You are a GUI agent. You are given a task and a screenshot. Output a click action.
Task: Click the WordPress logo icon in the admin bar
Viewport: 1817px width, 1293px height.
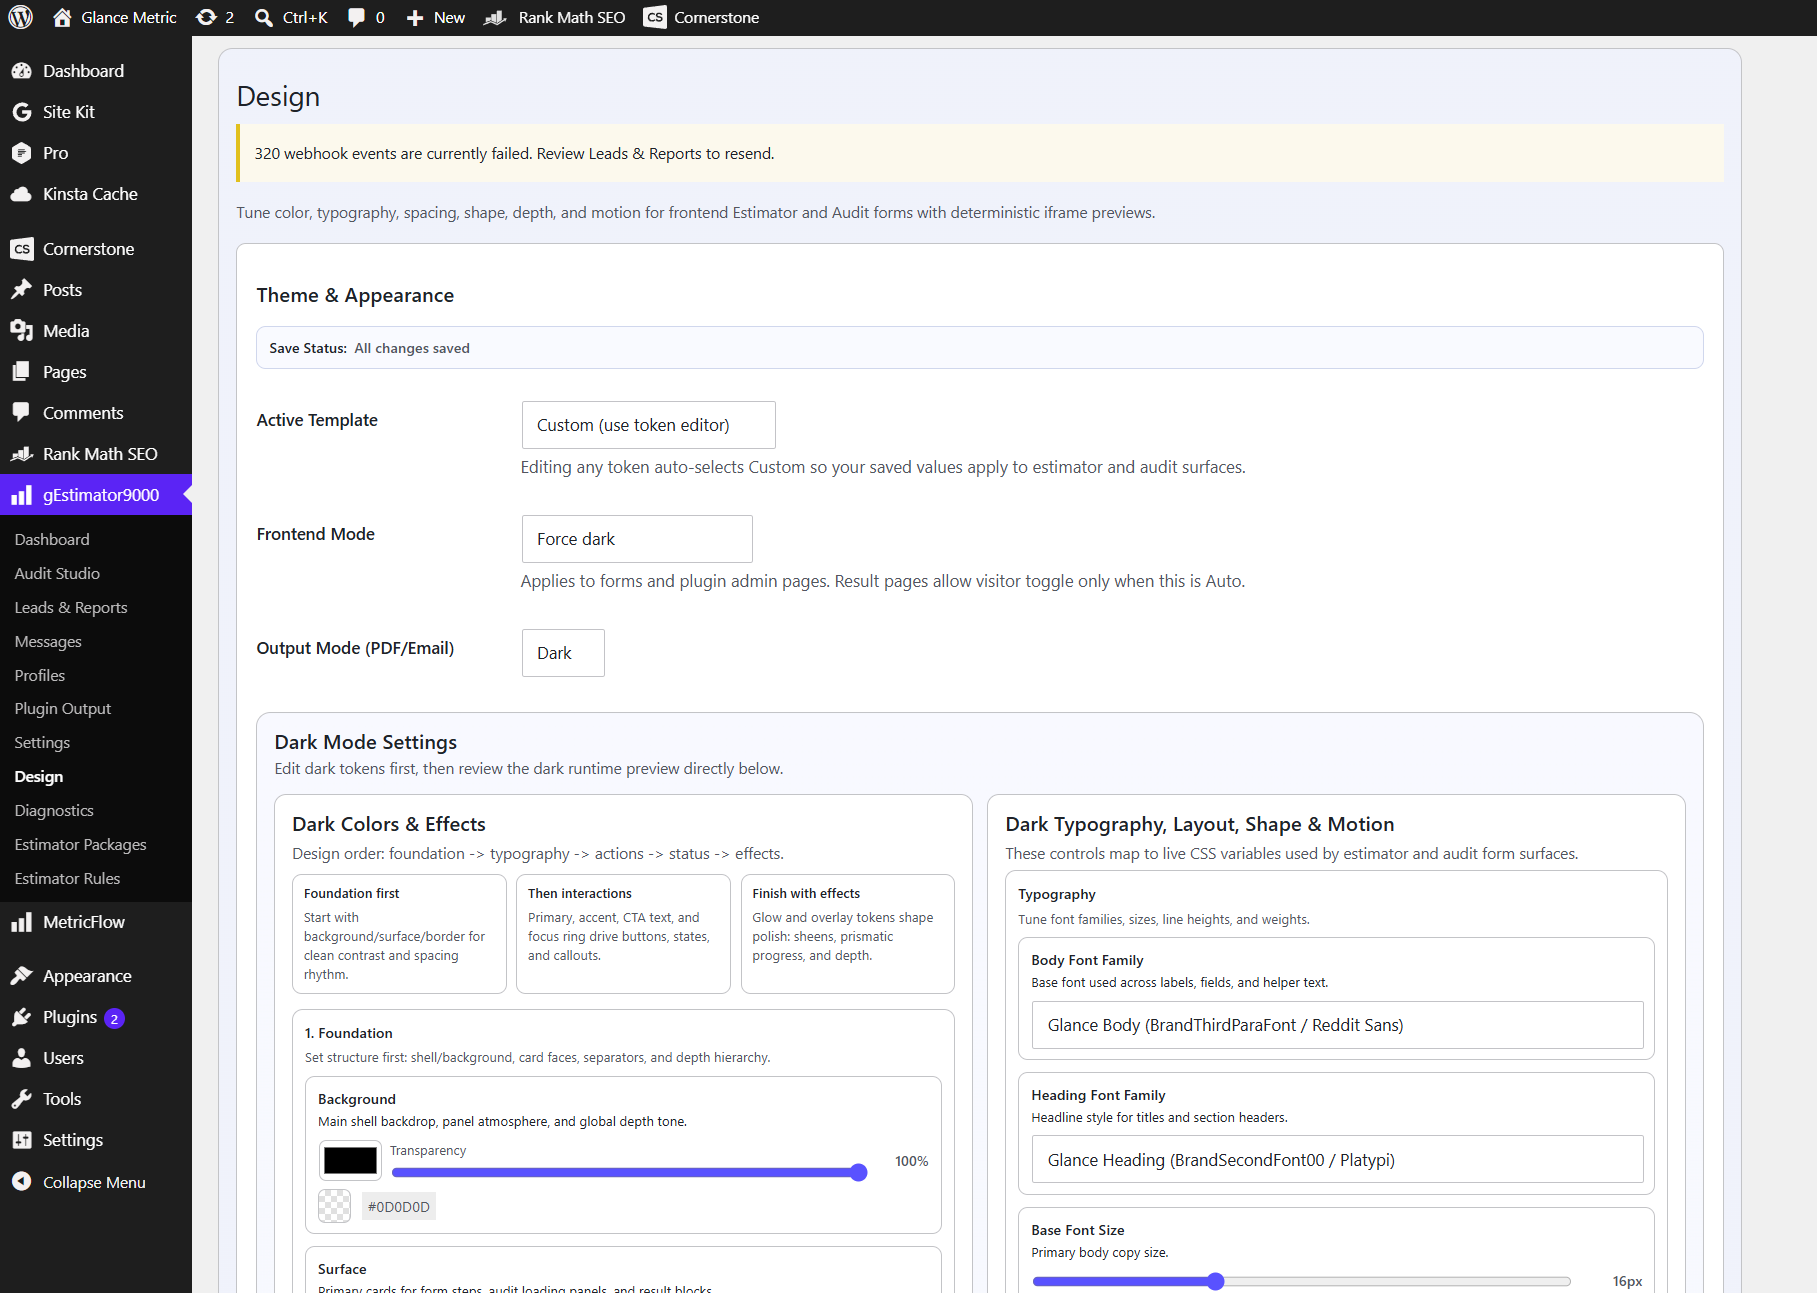click(21, 17)
